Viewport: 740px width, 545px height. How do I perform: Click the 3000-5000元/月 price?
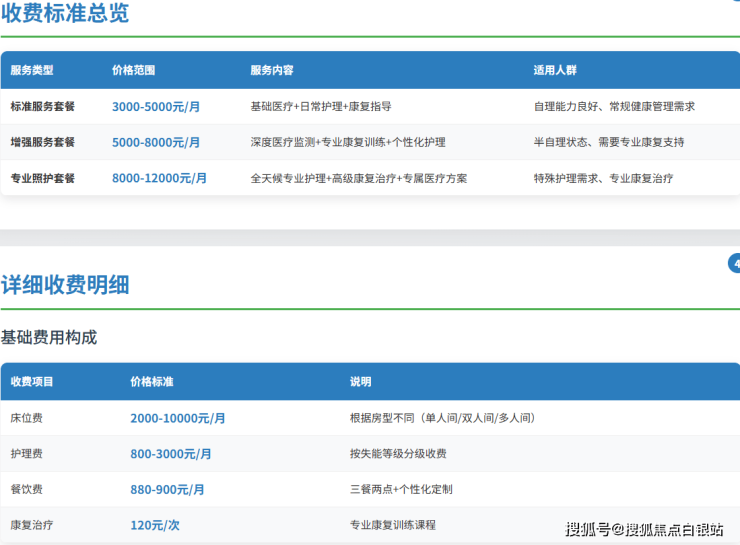155,107
